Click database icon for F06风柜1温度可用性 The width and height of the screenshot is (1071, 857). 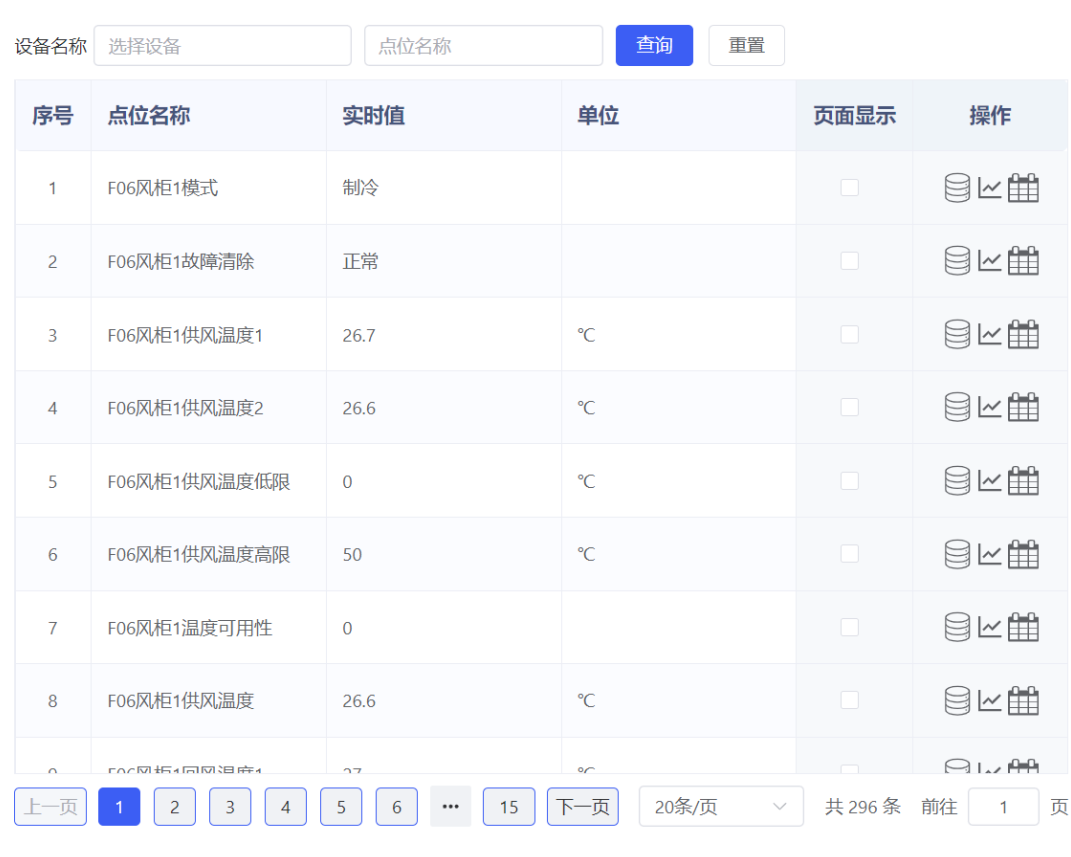tap(957, 628)
